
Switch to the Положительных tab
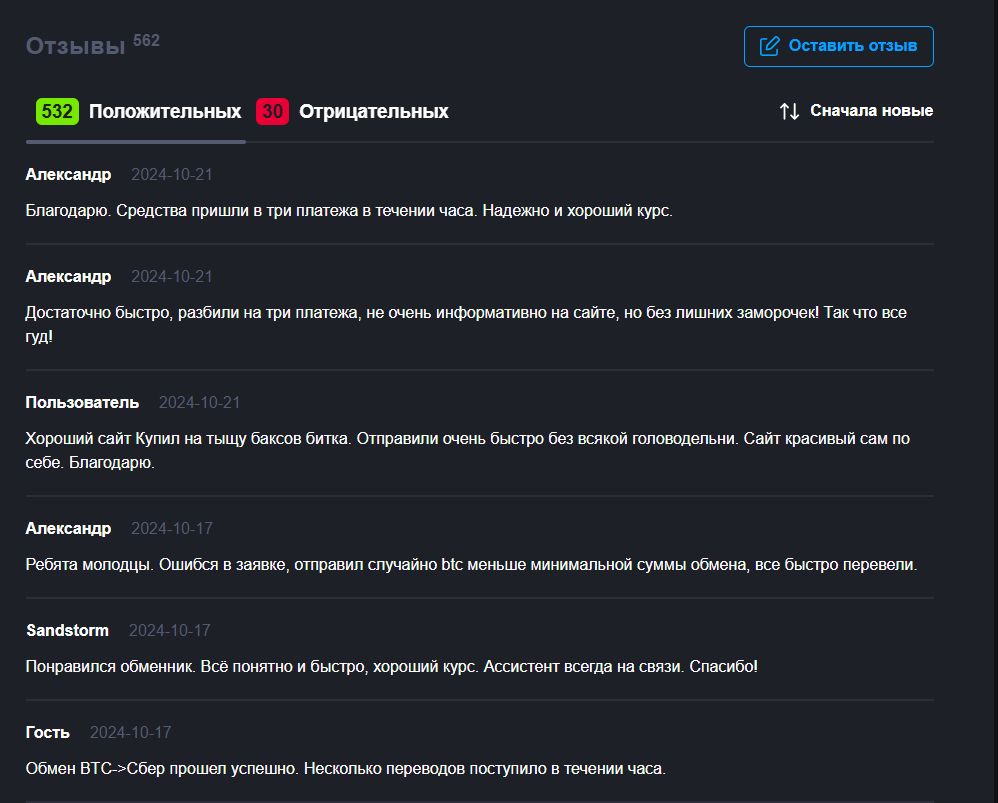[165, 111]
